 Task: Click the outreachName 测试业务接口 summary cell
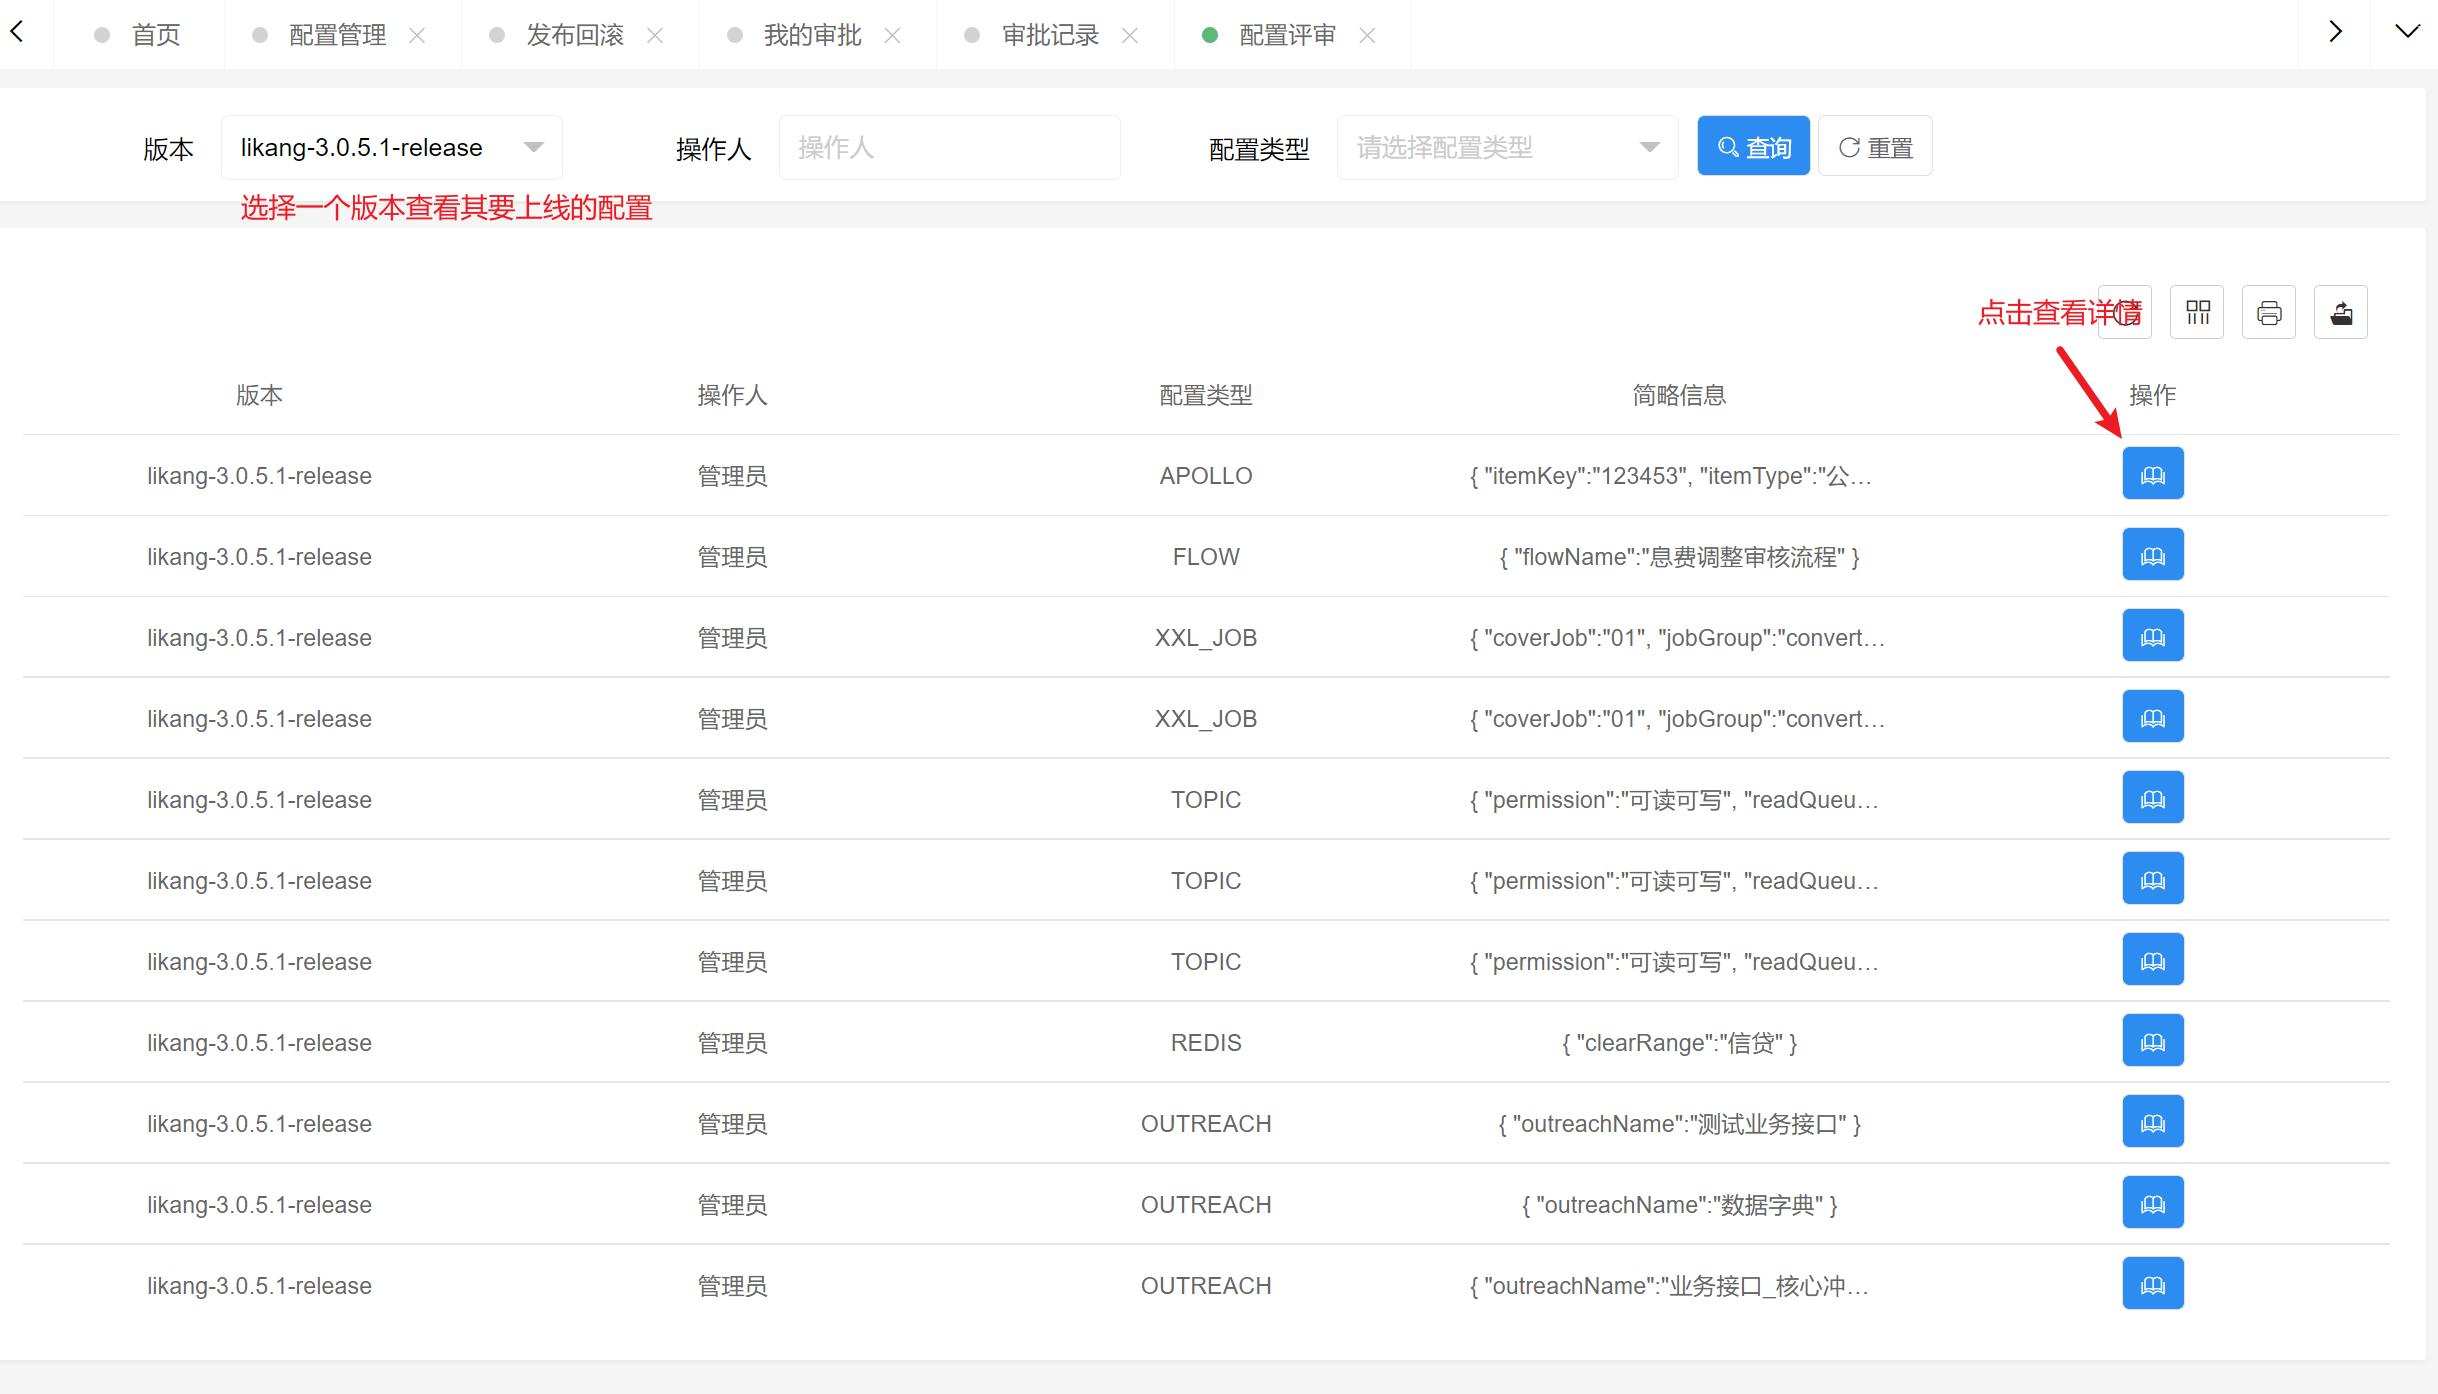click(x=1679, y=1123)
